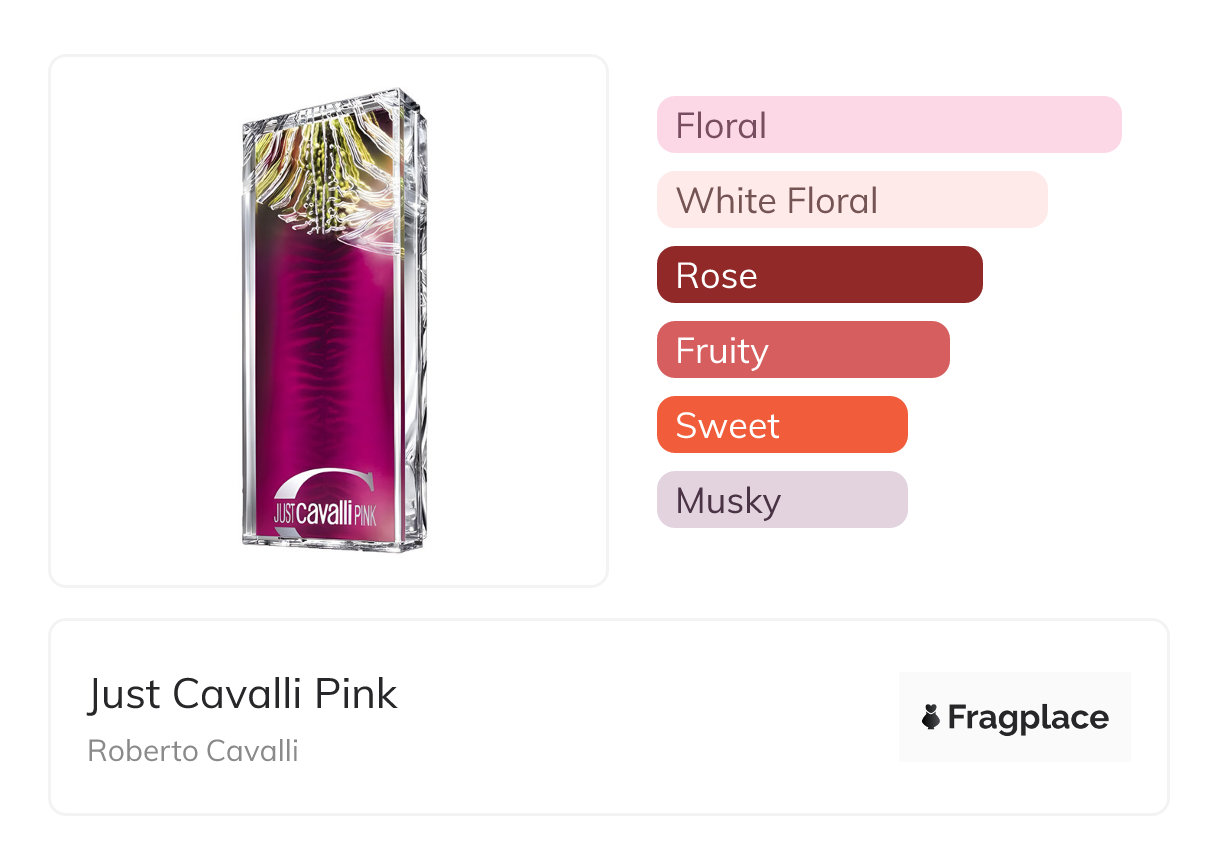
Task: Click the 'Floral' text in the top bar
Action: click(721, 126)
